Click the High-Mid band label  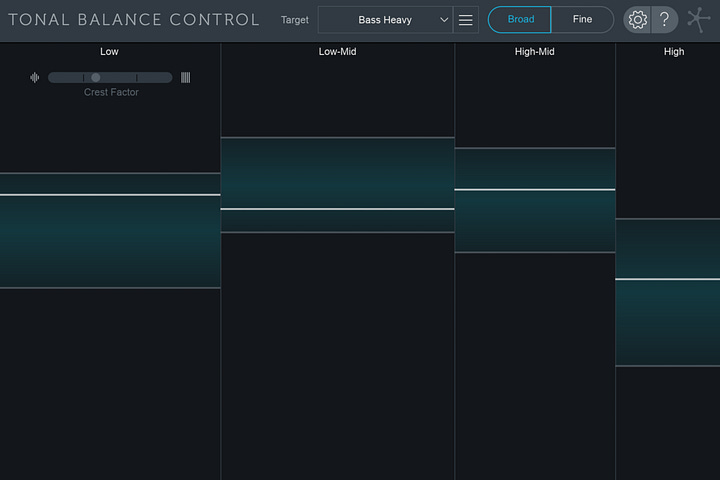click(534, 51)
